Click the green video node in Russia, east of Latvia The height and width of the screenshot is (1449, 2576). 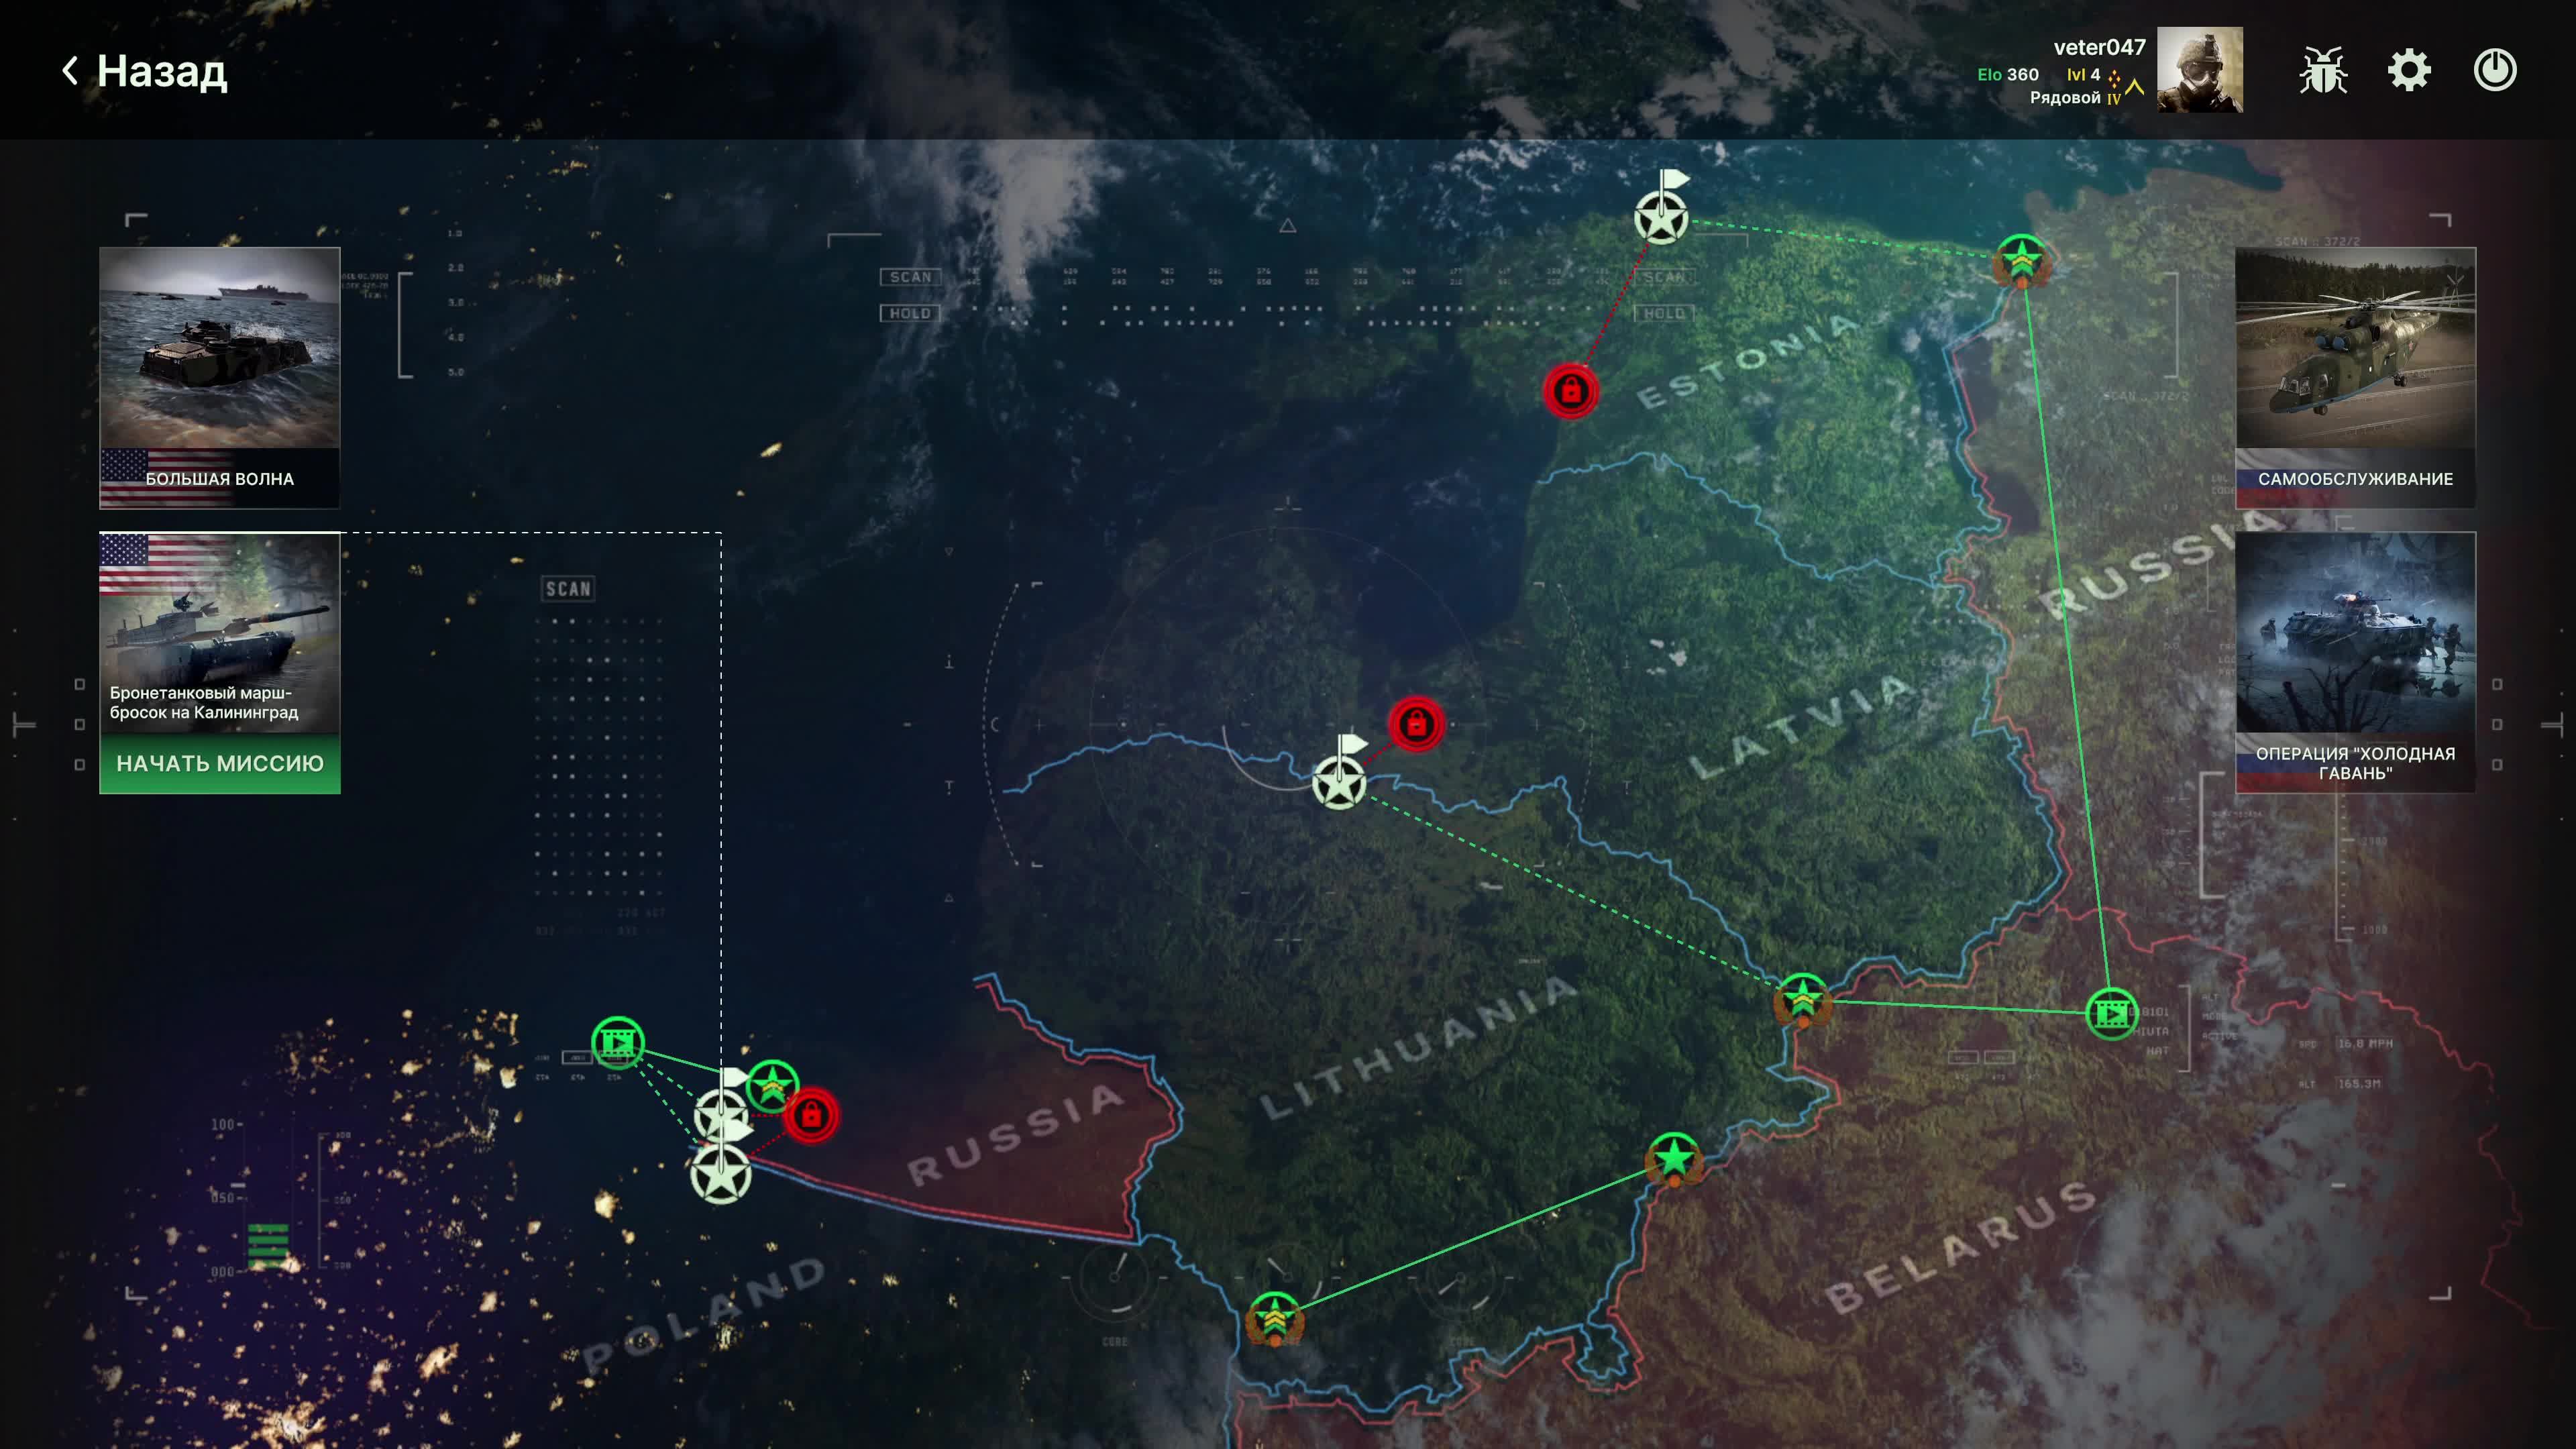(2111, 1014)
